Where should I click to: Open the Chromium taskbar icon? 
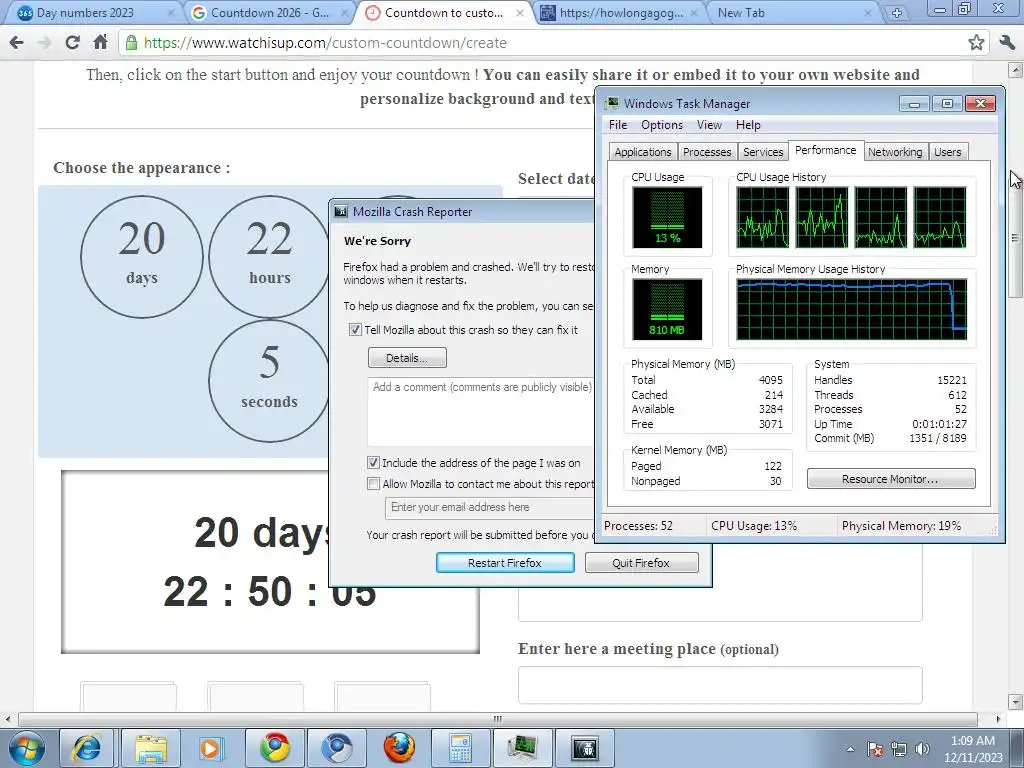point(337,748)
